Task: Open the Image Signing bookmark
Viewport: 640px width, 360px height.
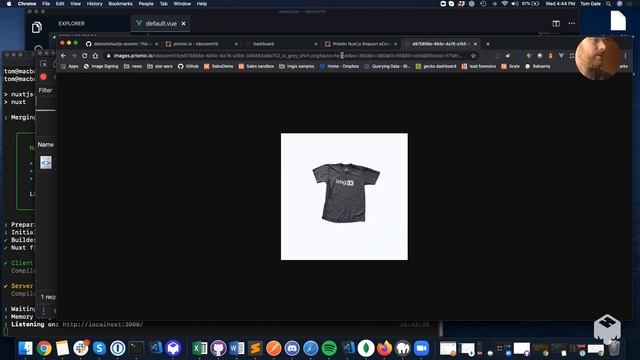Action: [x=101, y=66]
